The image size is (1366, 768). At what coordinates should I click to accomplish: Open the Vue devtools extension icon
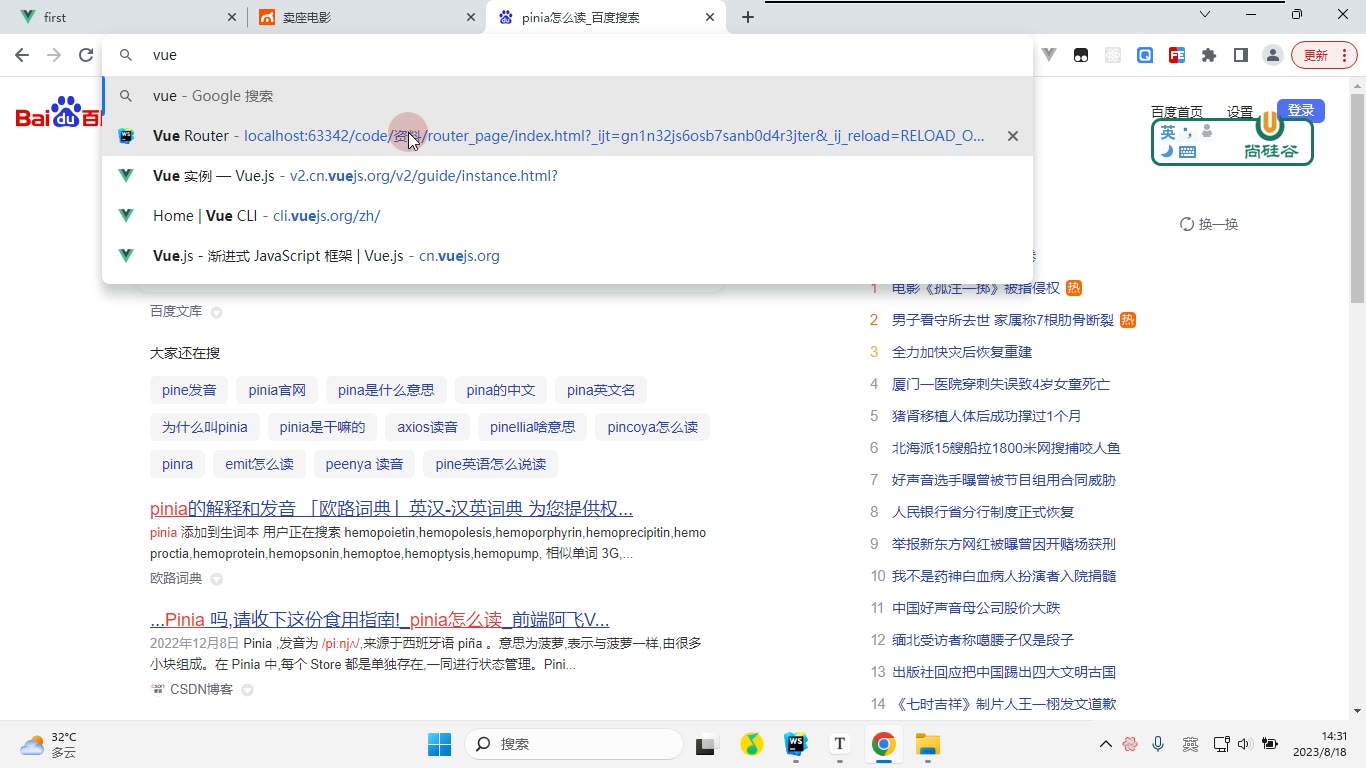click(x=1049, y=55)
